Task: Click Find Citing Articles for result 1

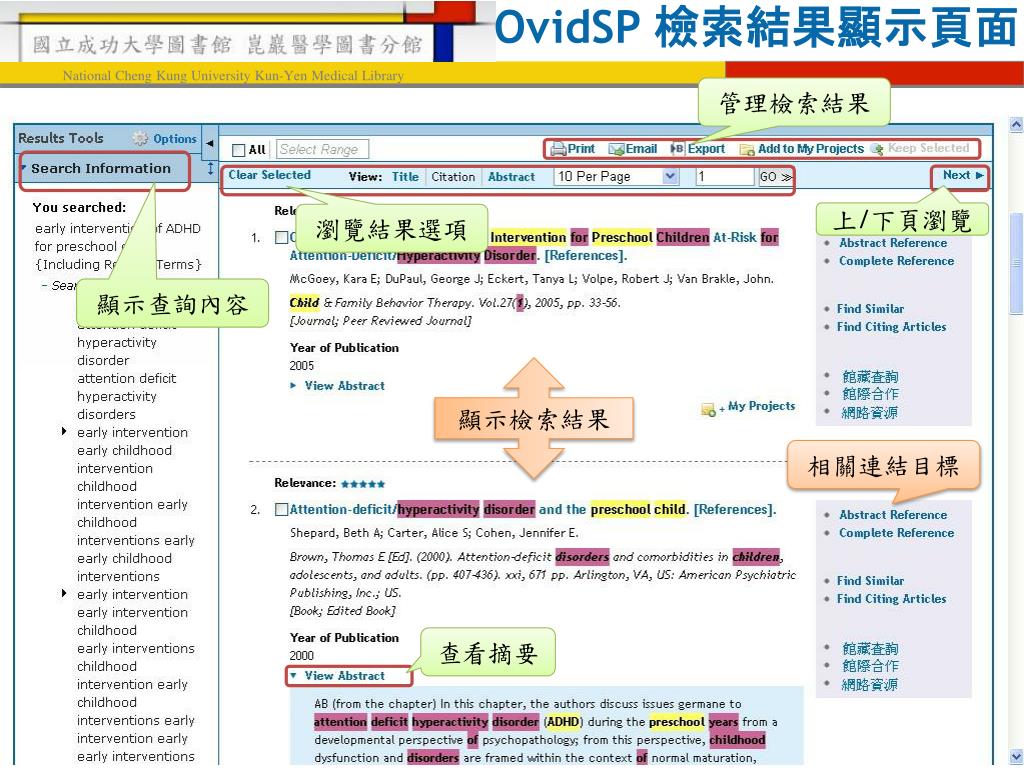Action: pyautogui.click(x=891, y=327)
